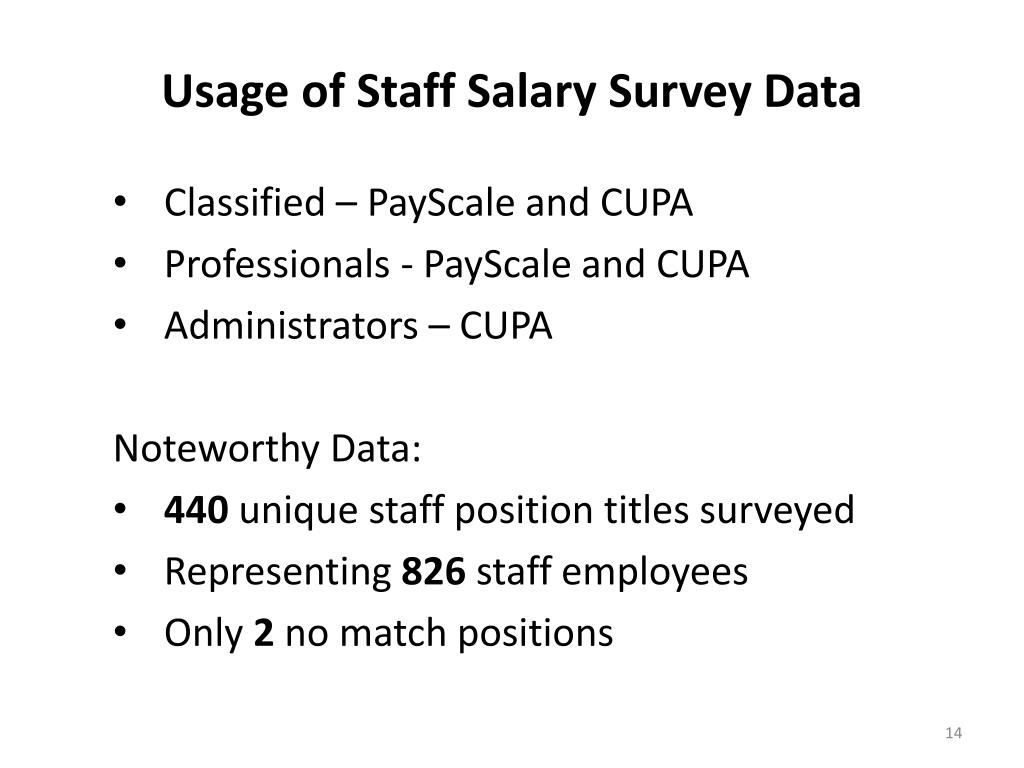Click the bullet point before '440'
1024x768 pixels.
point(120,509)
